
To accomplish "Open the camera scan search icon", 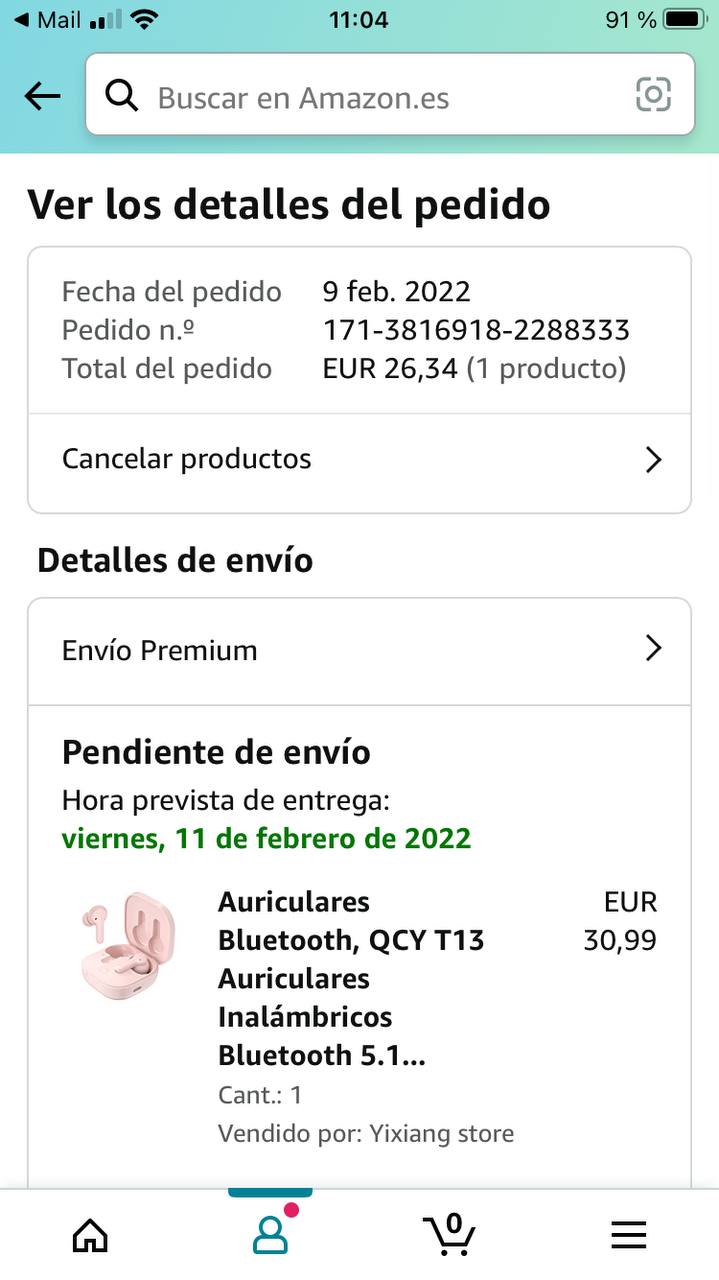I will pos(653,95).
